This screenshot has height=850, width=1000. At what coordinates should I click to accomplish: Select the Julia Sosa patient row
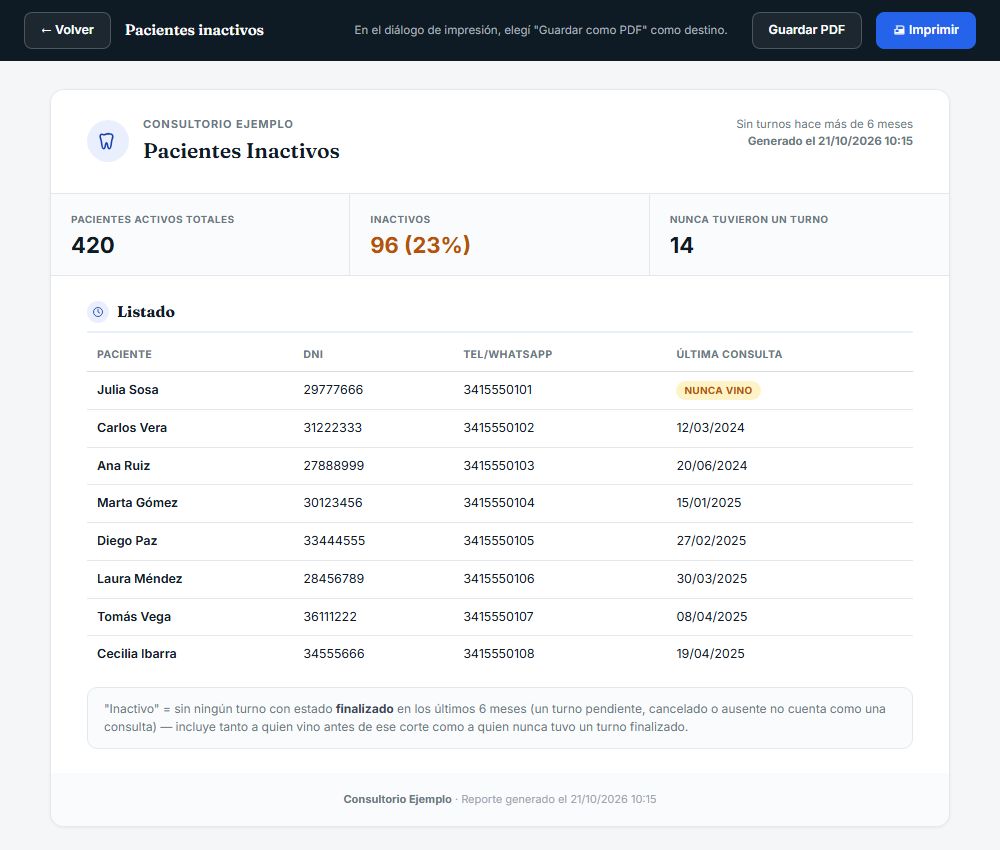click(x=499, y=390)
